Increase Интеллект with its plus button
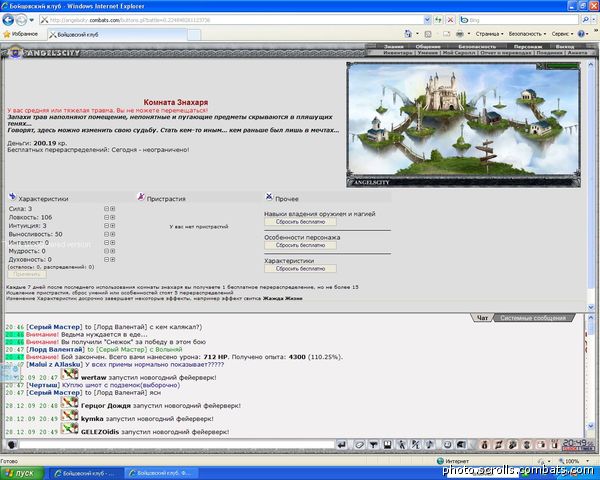The height and width of the screenshot is (480, 600). (113, 242)
